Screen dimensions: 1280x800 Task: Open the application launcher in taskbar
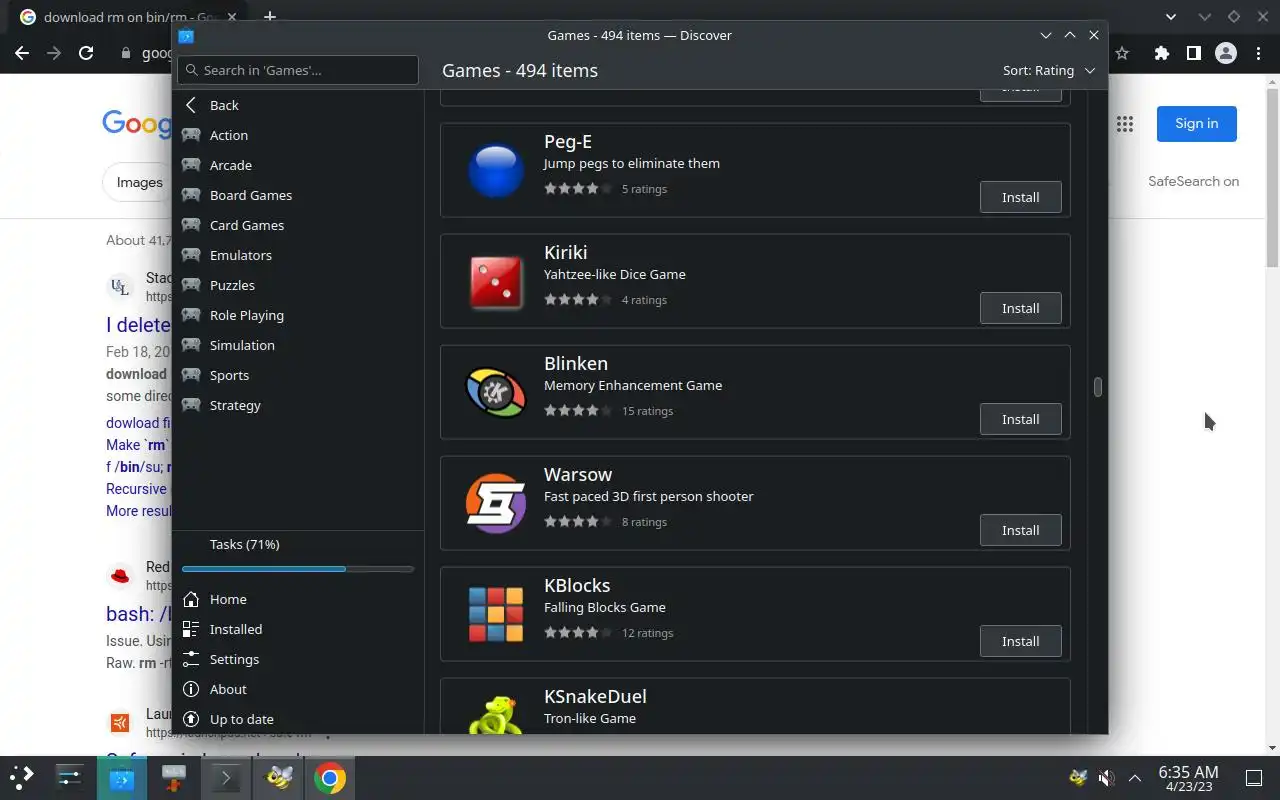pyautogui.click(x=22, y=777)
